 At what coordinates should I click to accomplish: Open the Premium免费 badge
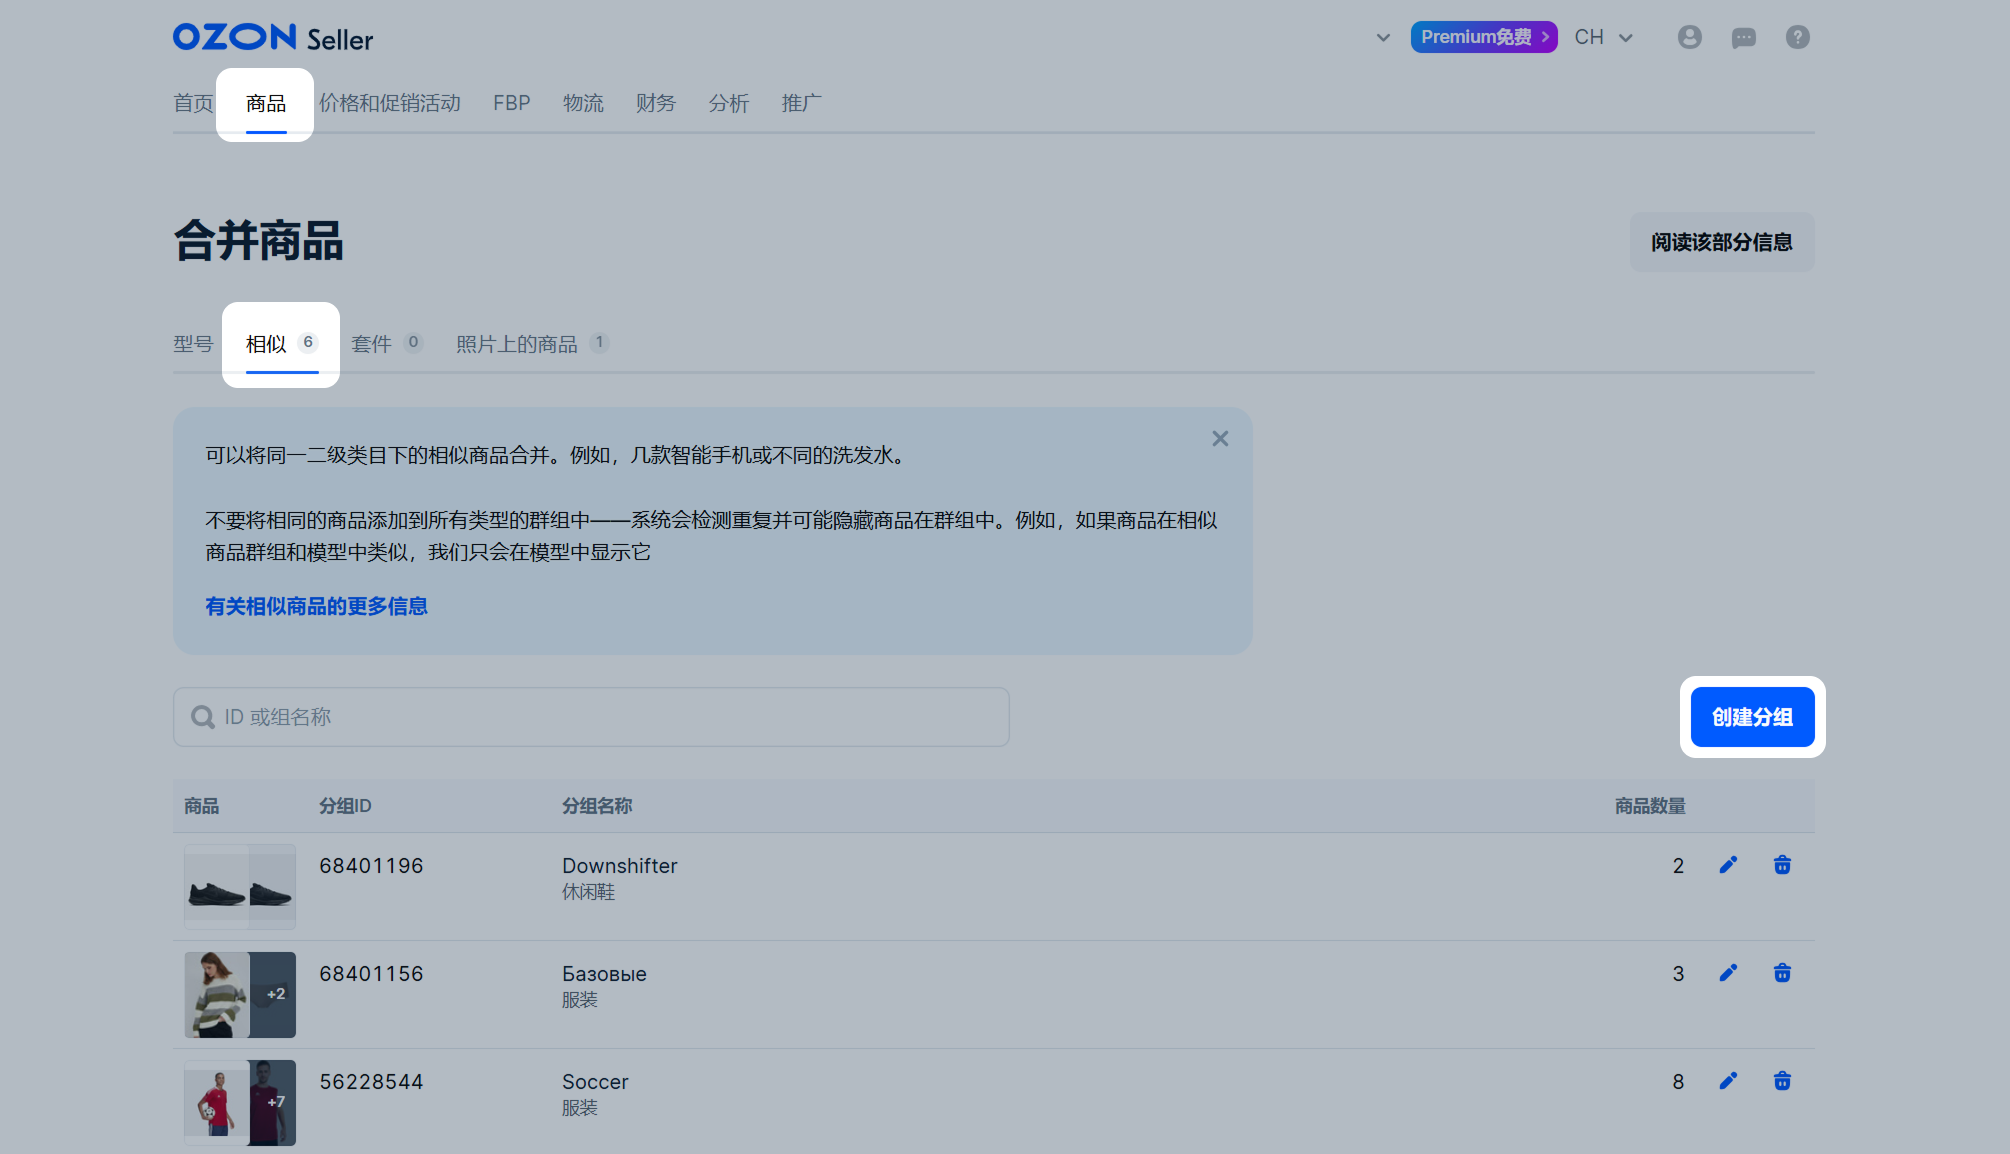(x=1483, y=37)
